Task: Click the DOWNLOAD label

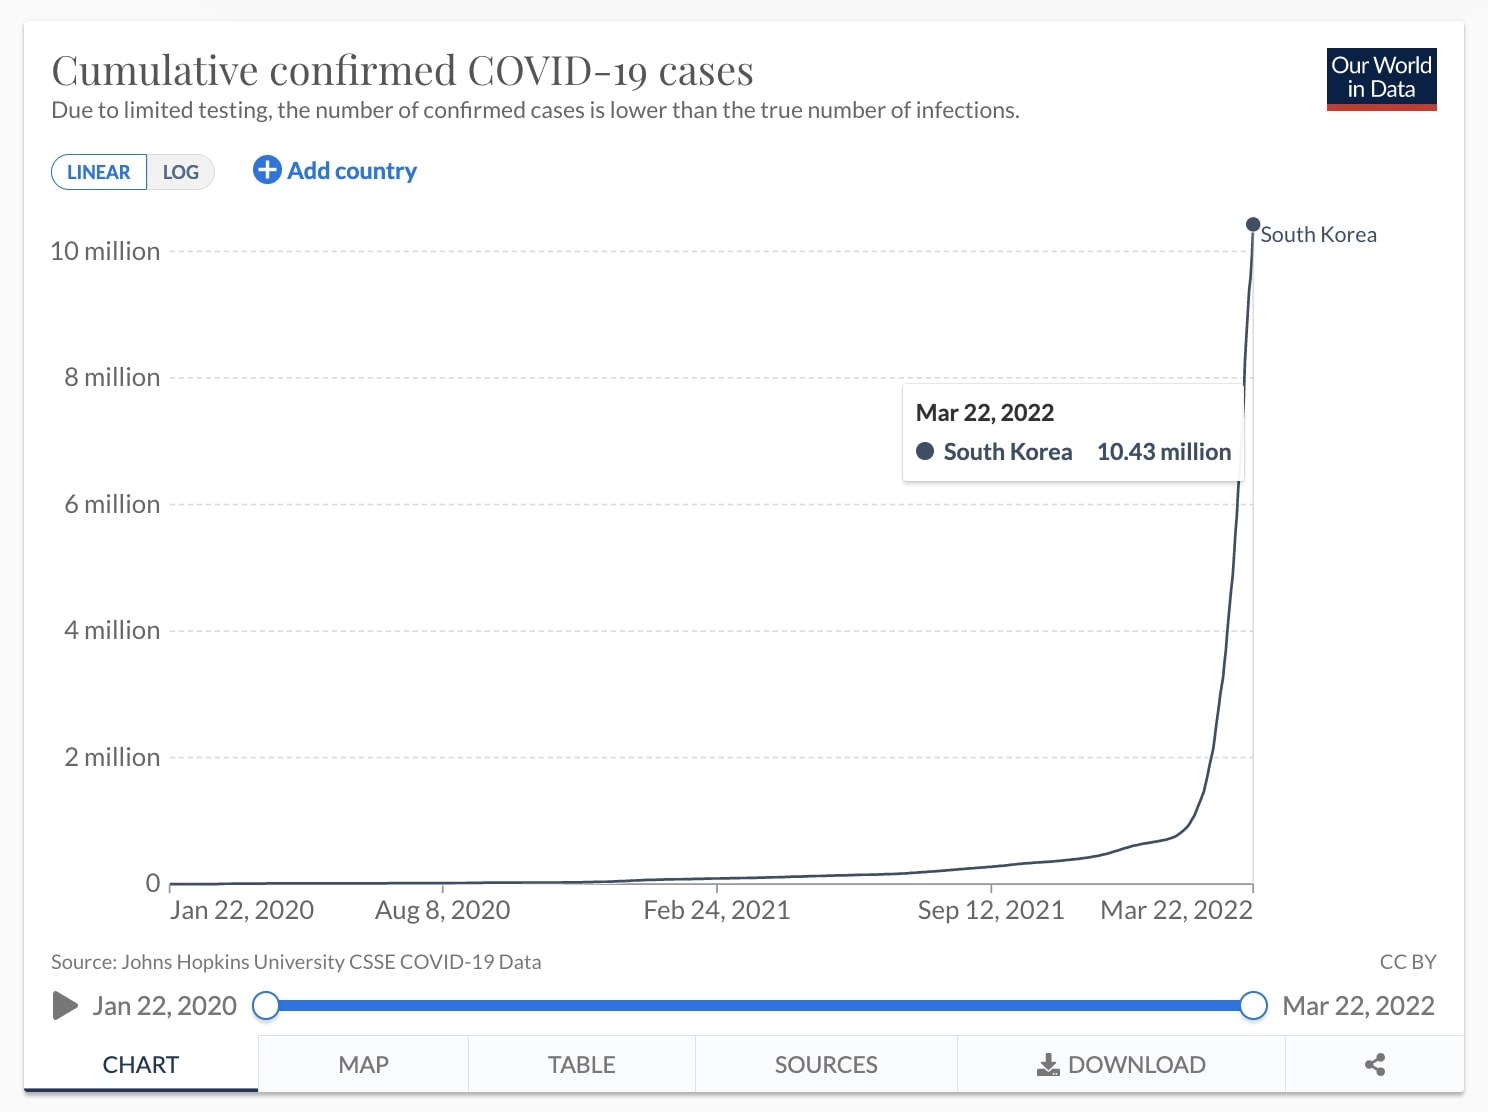Action: 1136,1065
